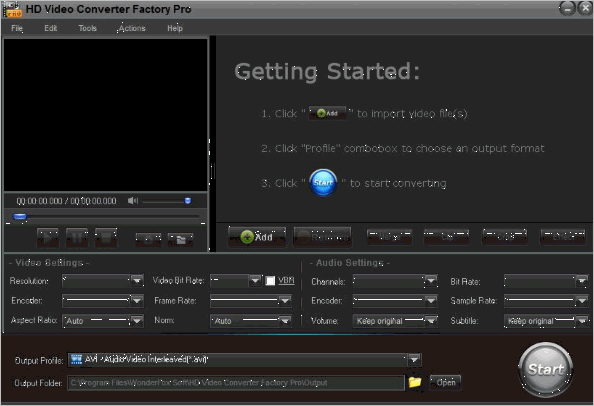
Task: Click the Pause button under the preview
Action: pos(77,238)
